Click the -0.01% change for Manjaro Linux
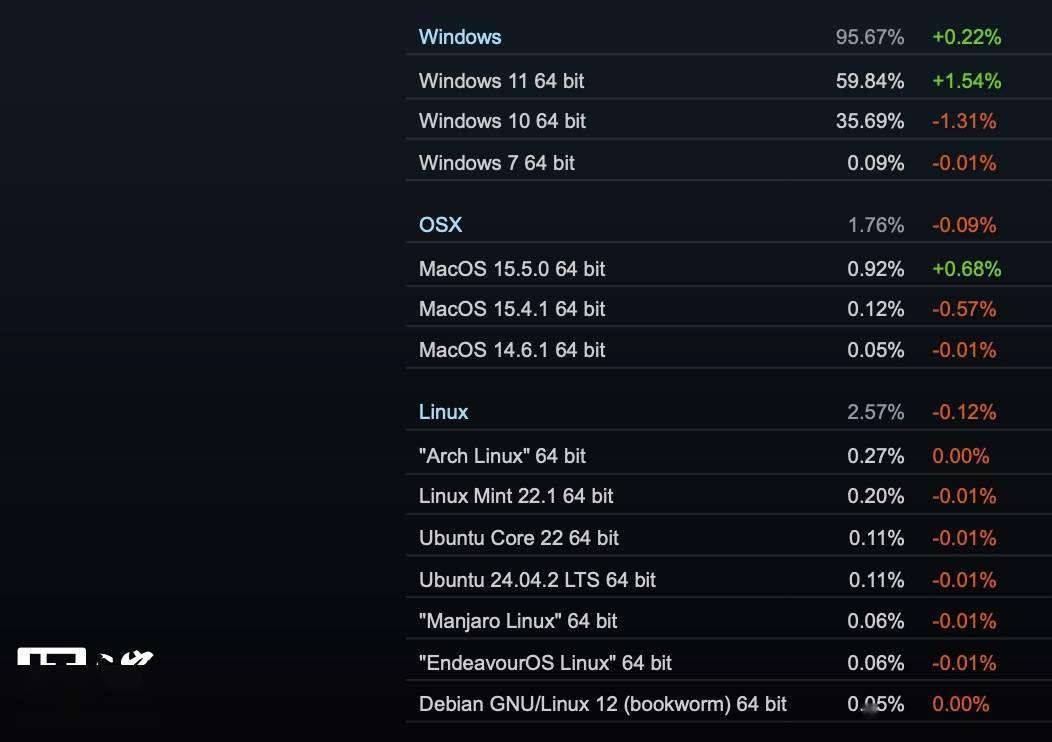This screenshot has height=742, width=1052. coord(964,621)
